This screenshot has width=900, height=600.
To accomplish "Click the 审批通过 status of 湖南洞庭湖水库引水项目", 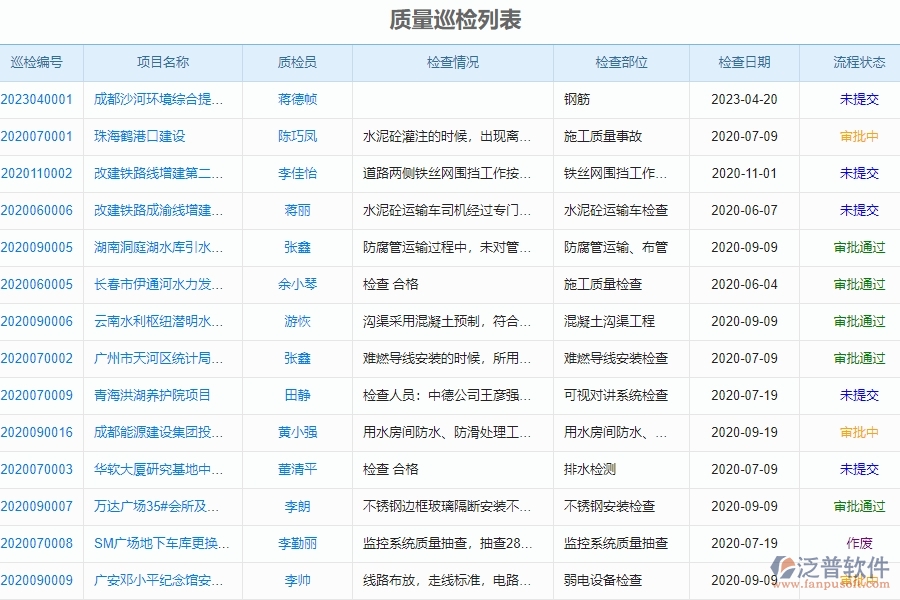I will point(859,247).
